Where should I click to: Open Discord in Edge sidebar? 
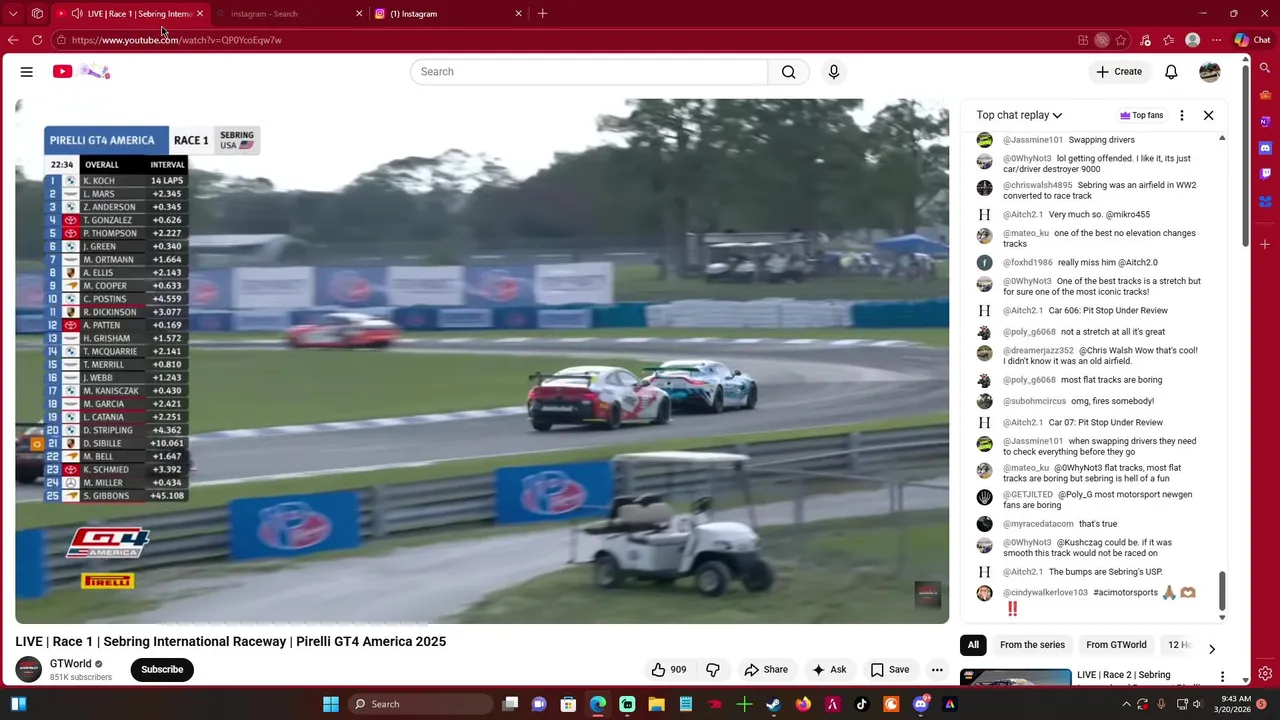pyautogui.click(x=1265, y=148)
